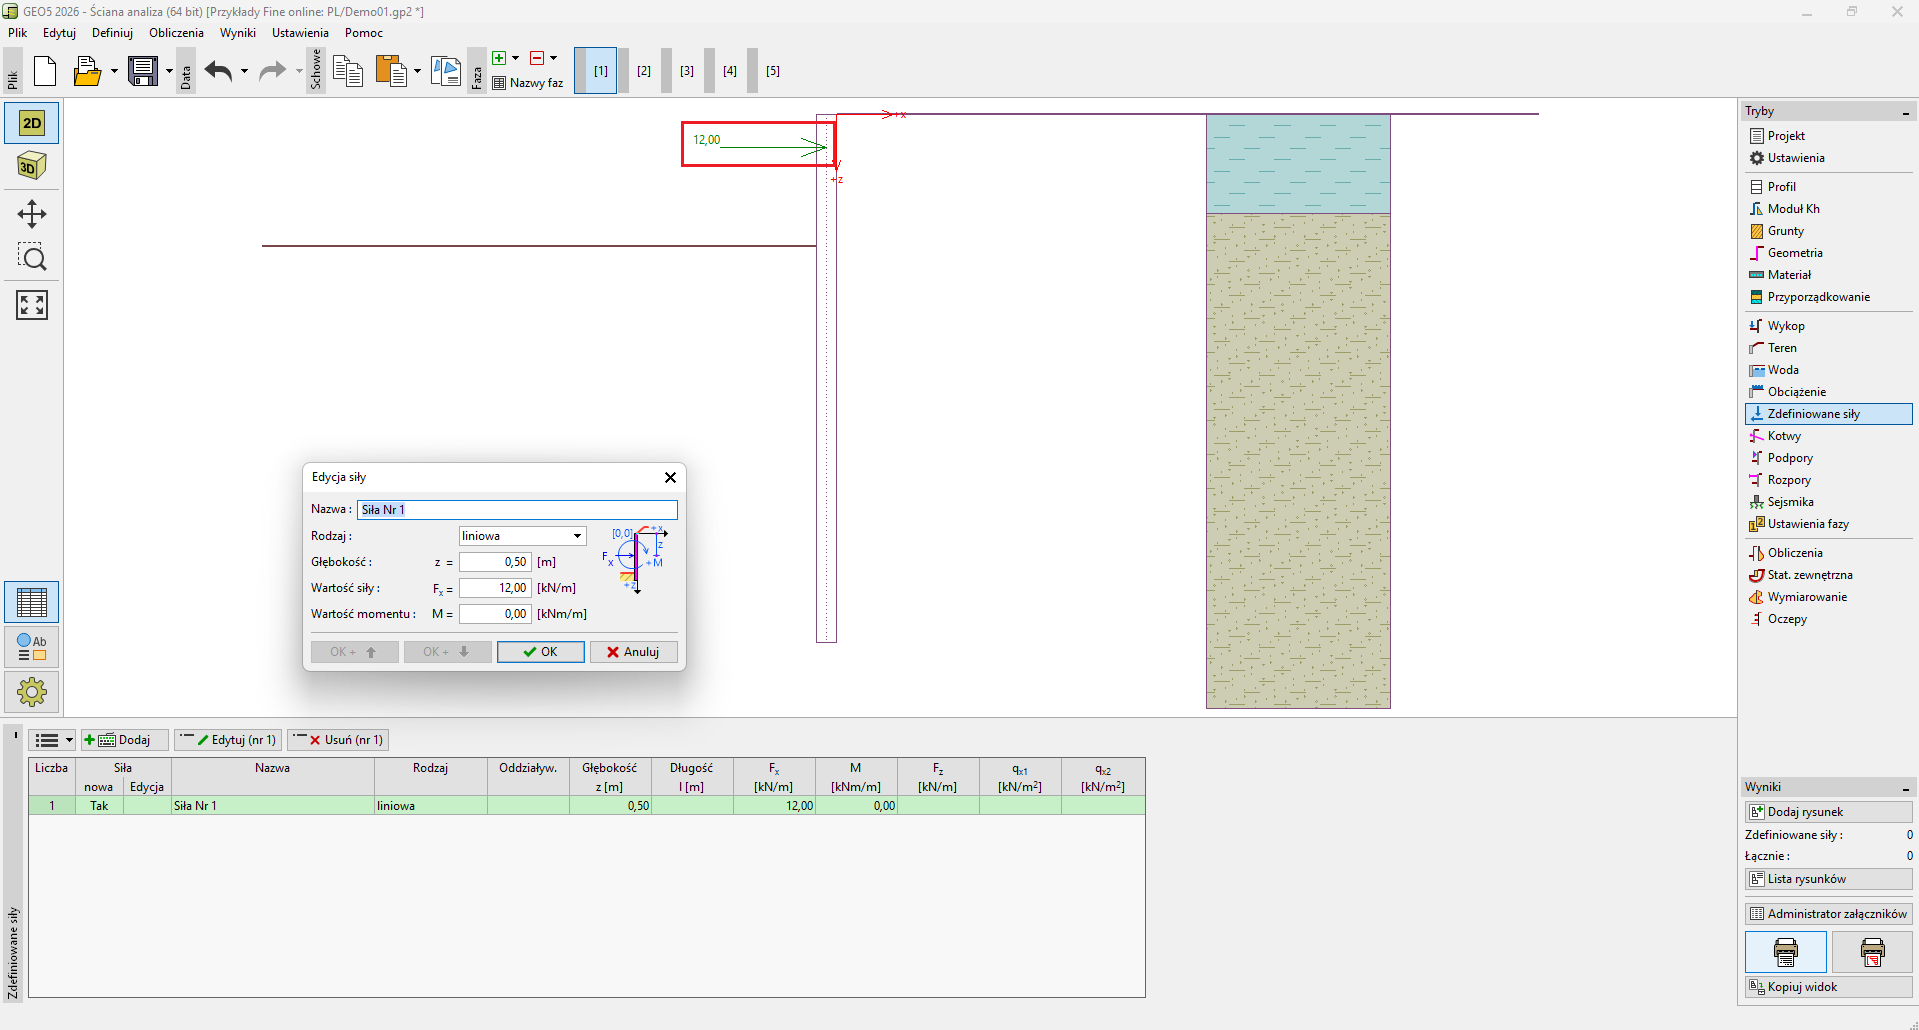Open the Obliczenia menu

coord(176,33)
